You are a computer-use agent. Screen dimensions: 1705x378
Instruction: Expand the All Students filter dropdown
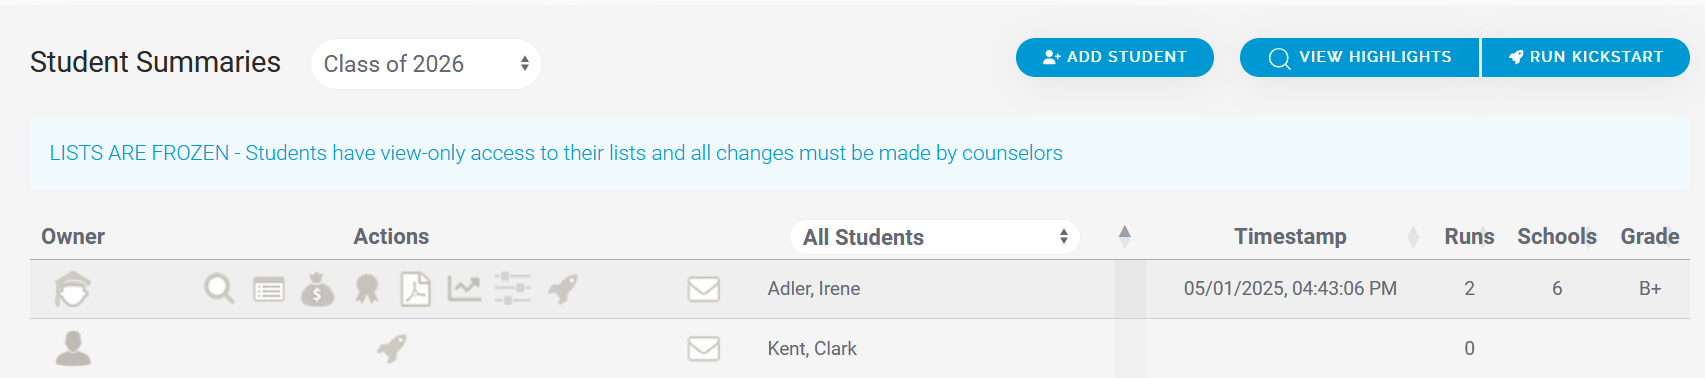(935, 237)
